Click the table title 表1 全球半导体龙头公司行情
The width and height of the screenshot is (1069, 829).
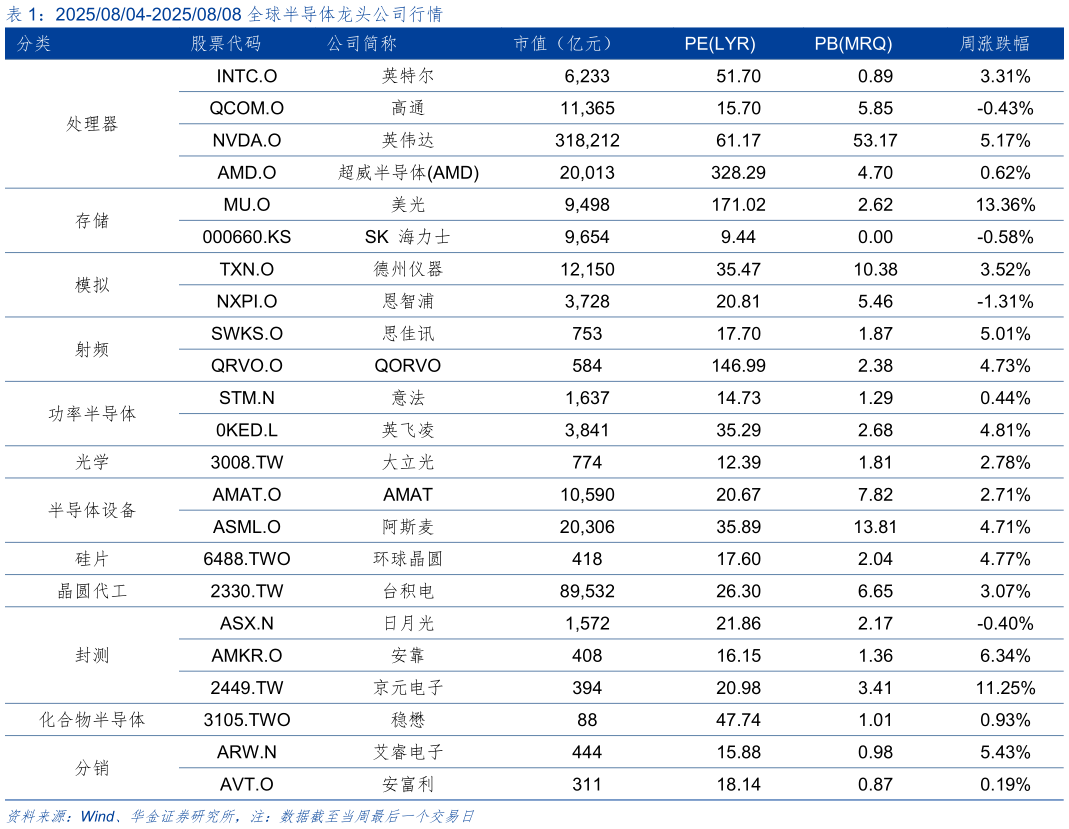(x=224, y=14)
